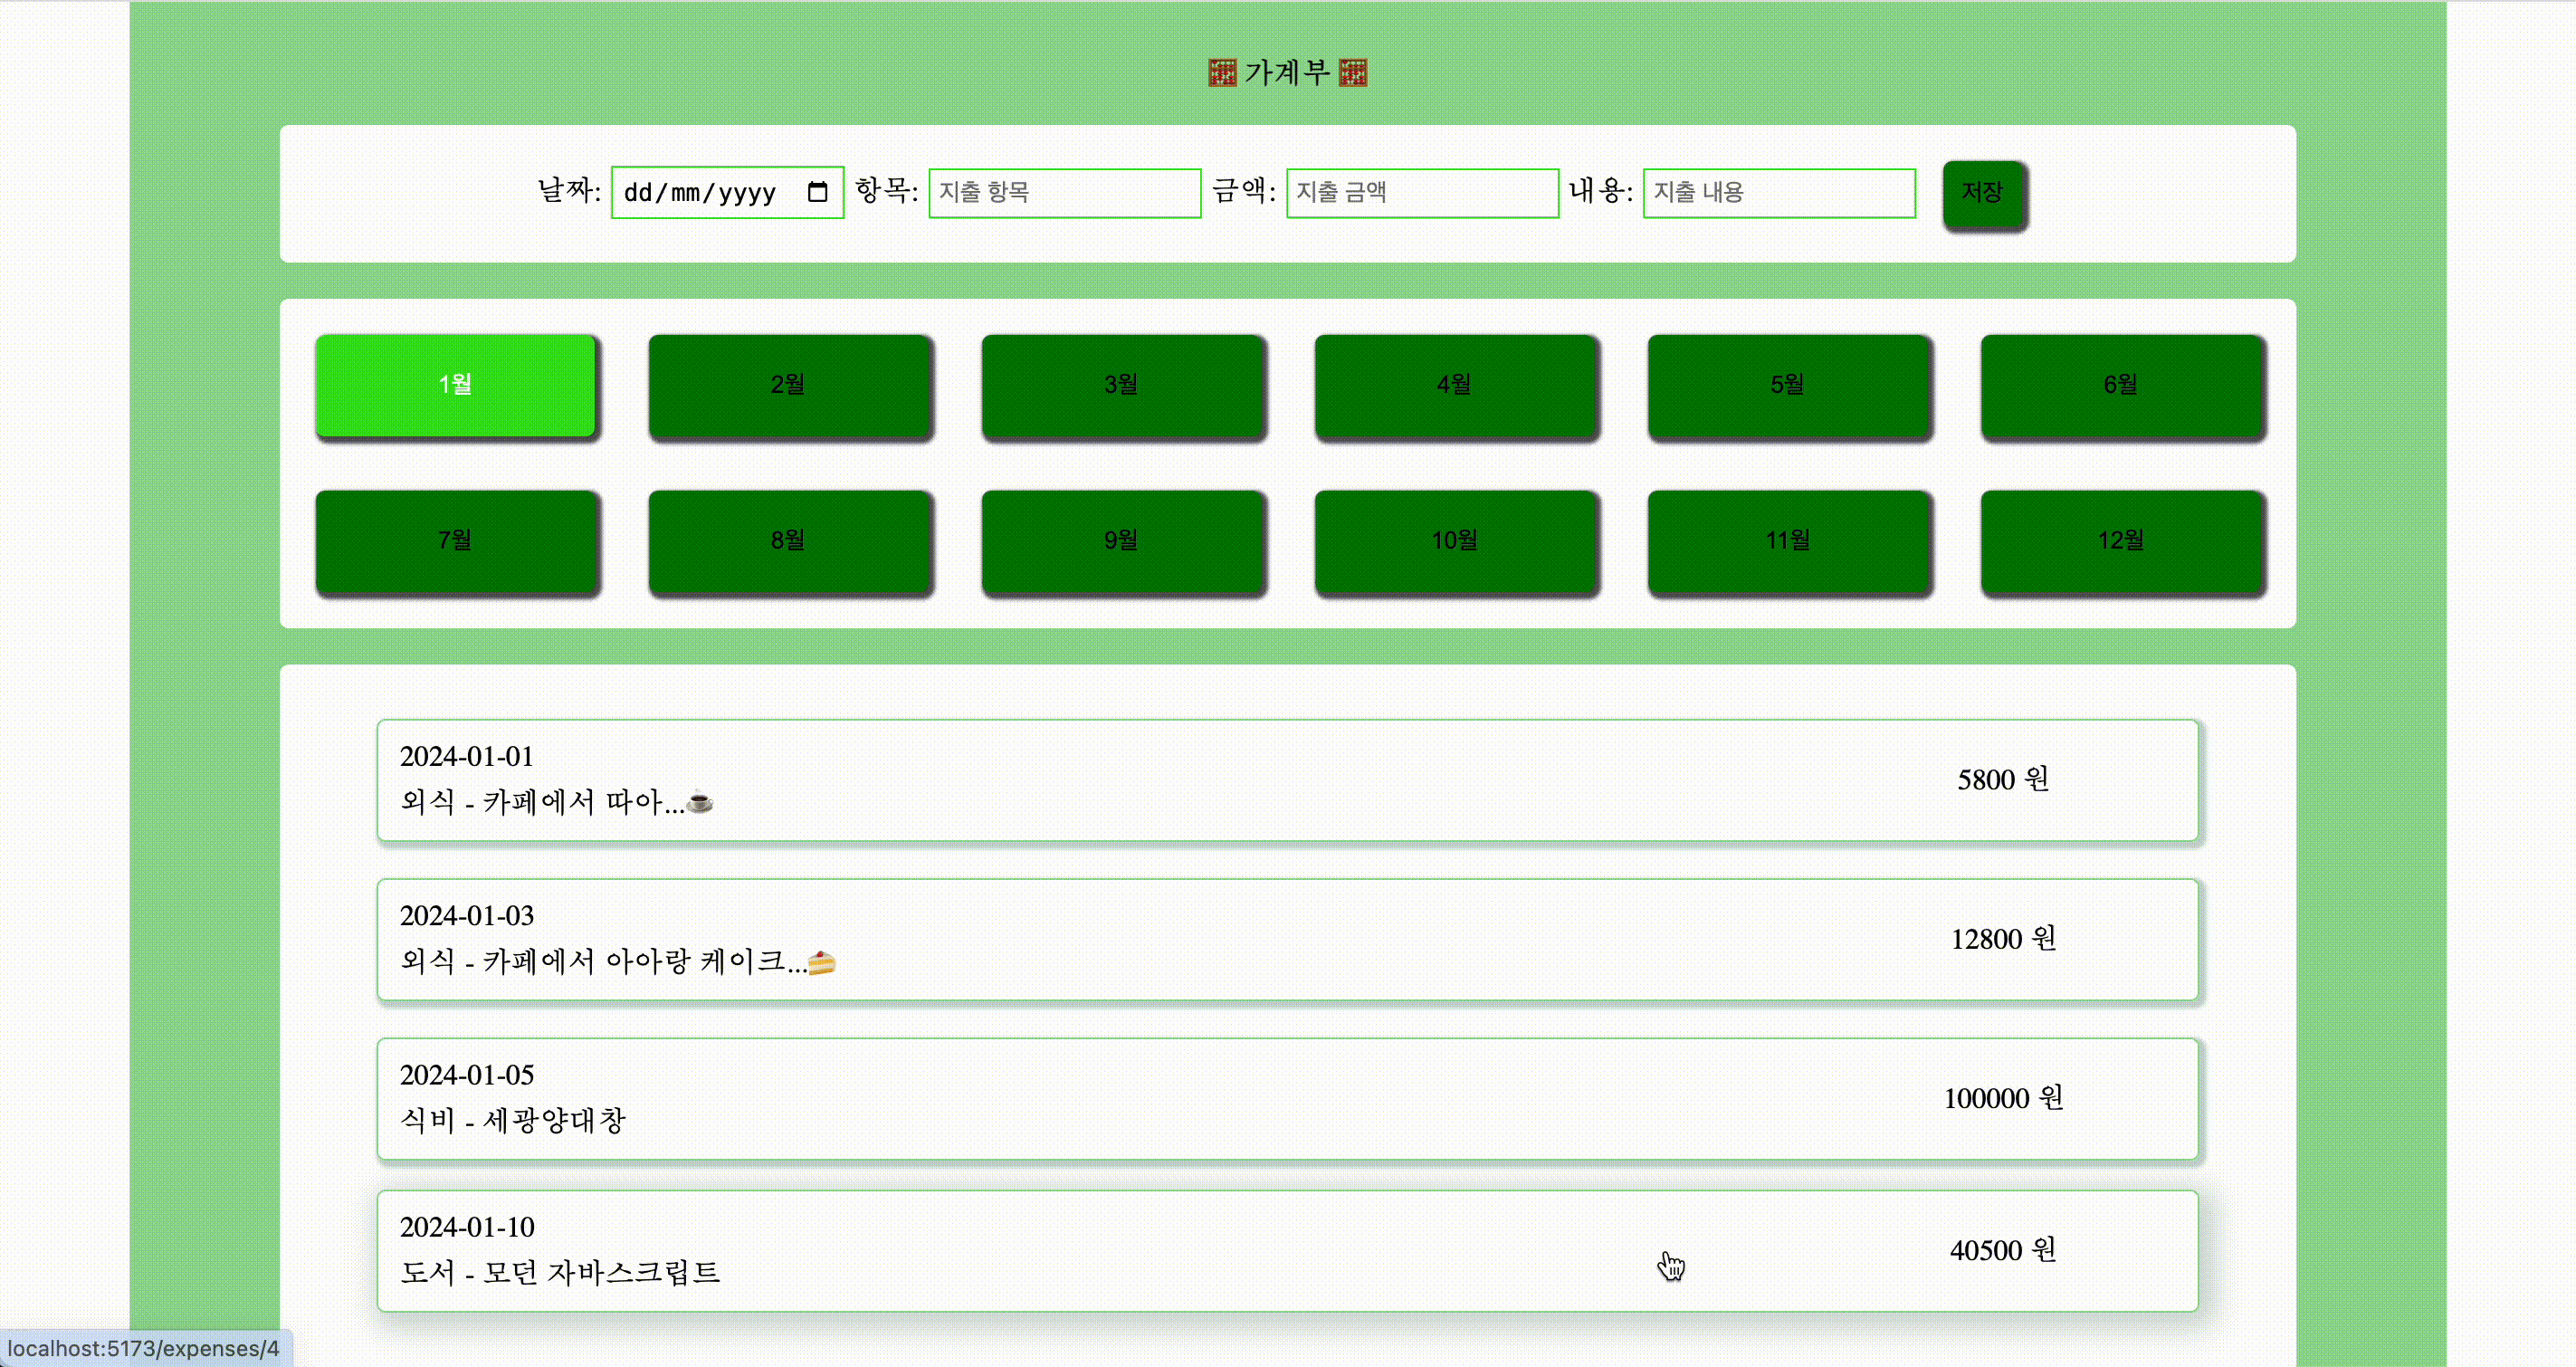Select the 10월 month button

1456,542
